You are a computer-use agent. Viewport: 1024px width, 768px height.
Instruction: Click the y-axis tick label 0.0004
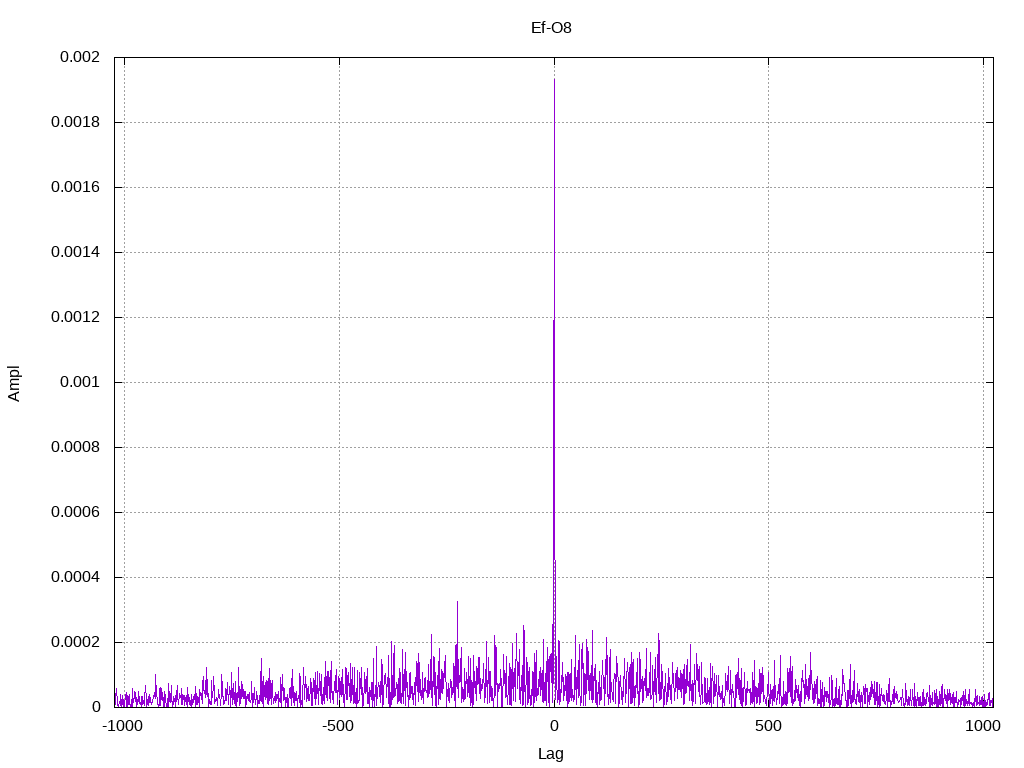click(76, 577)
